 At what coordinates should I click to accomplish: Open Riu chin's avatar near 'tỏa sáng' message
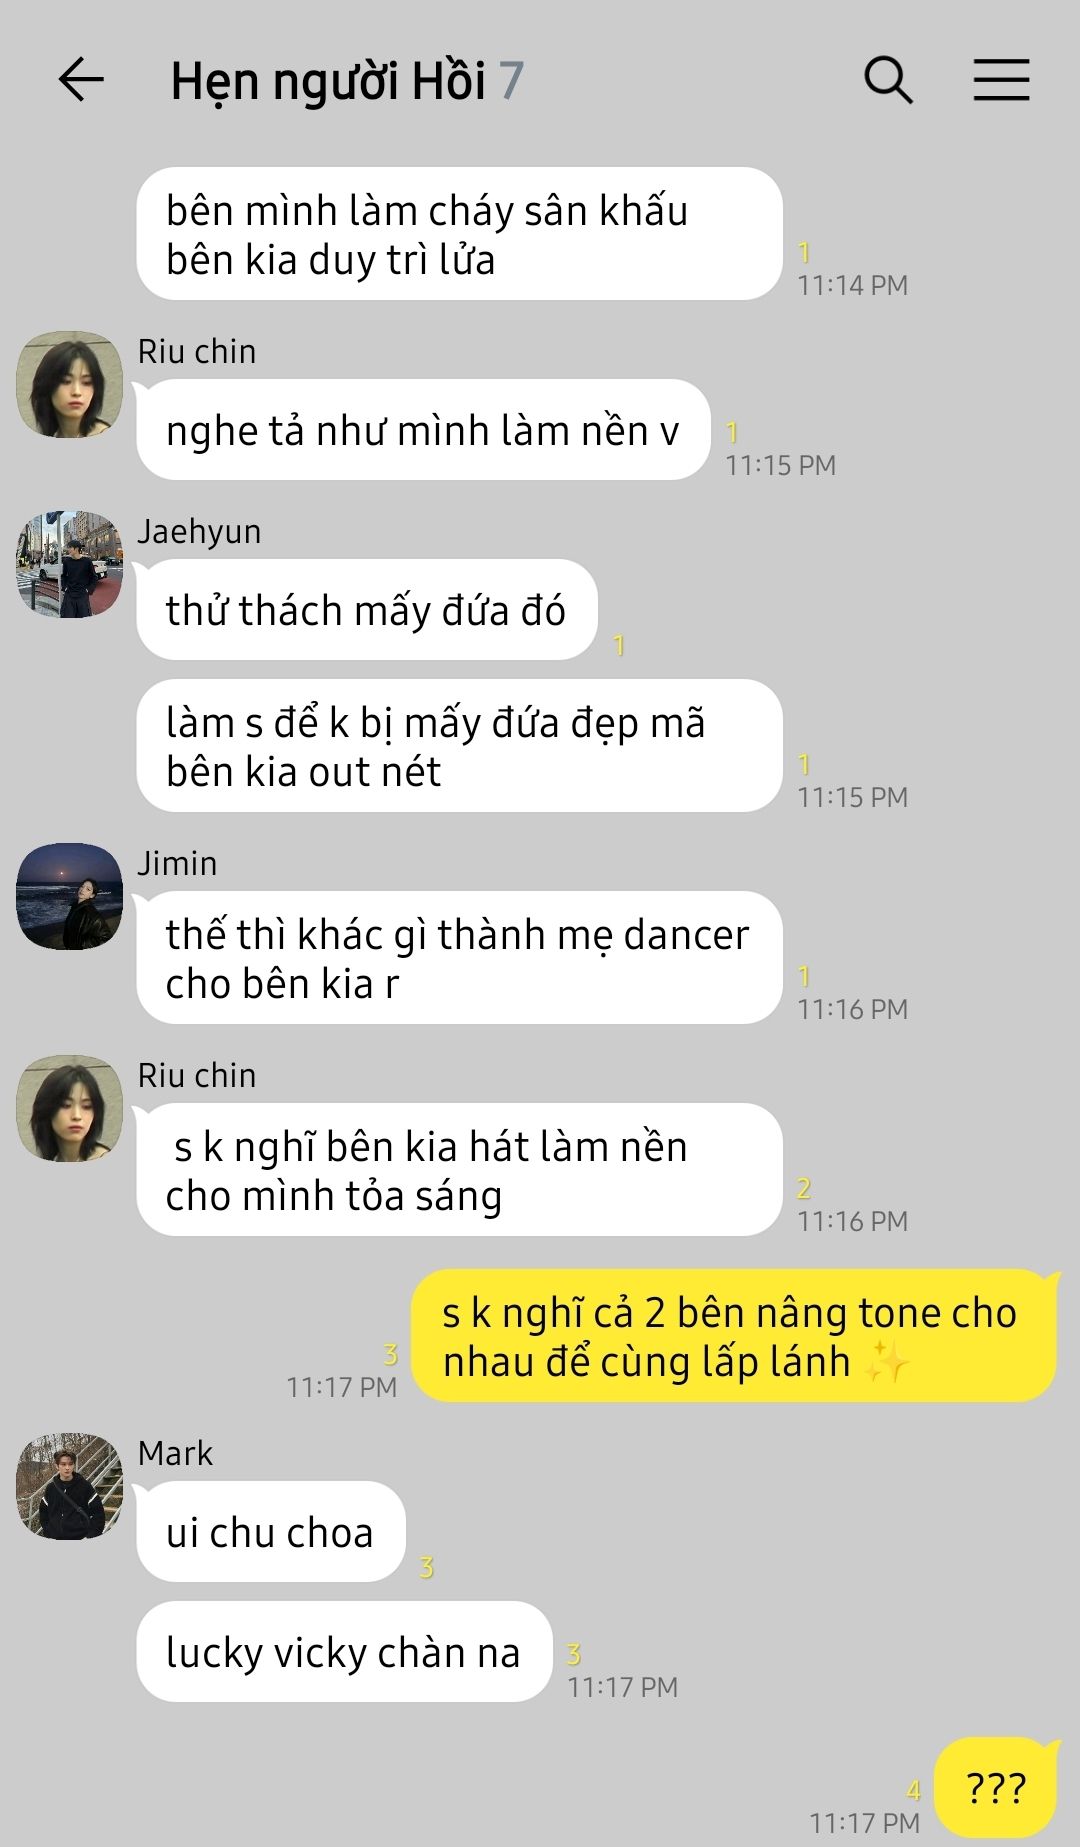point(69,1108)
